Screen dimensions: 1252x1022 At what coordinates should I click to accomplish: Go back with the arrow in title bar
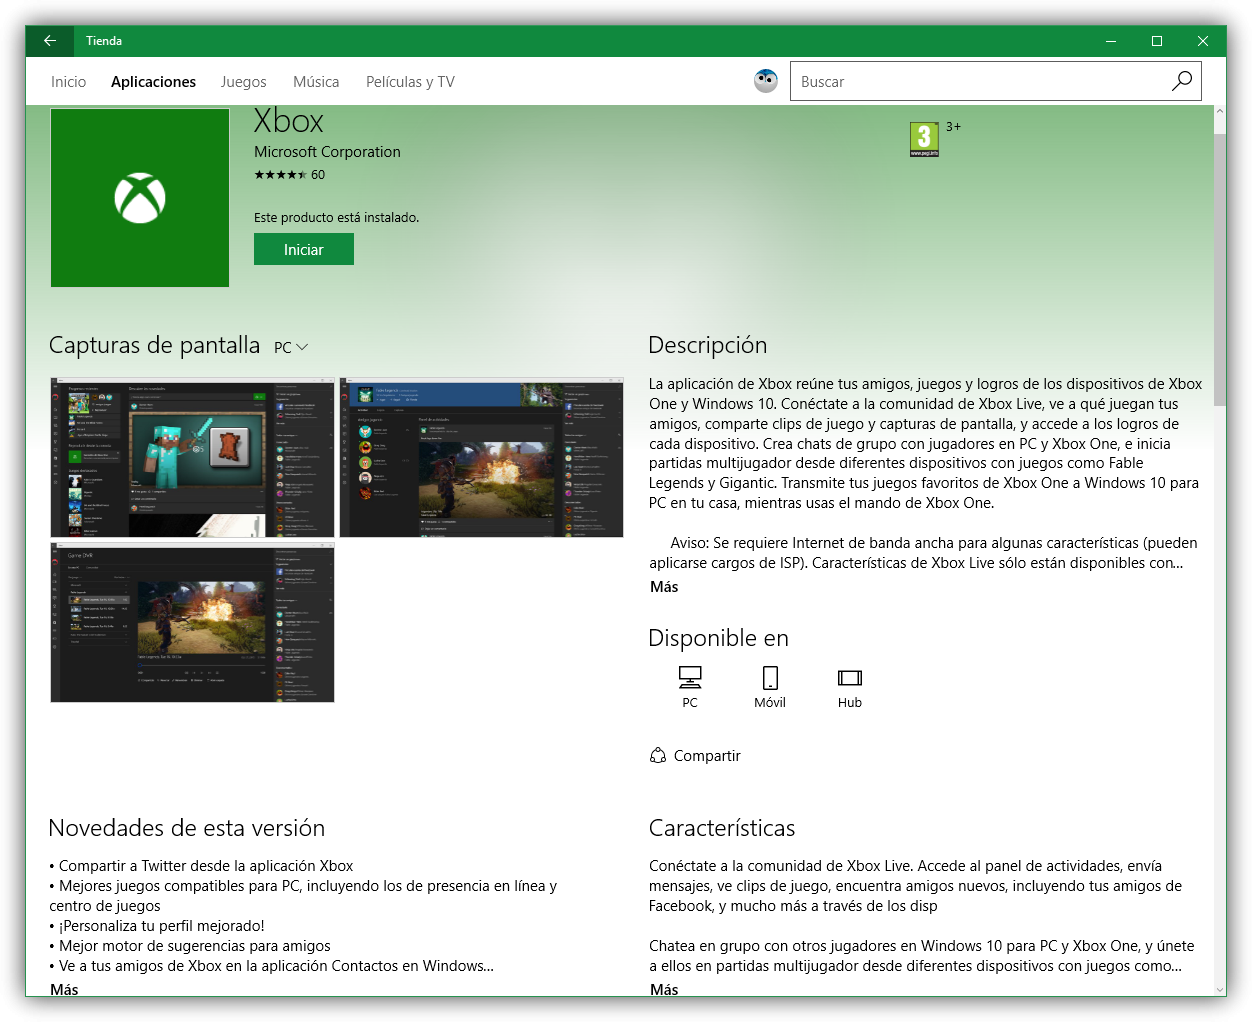point(50,41)
